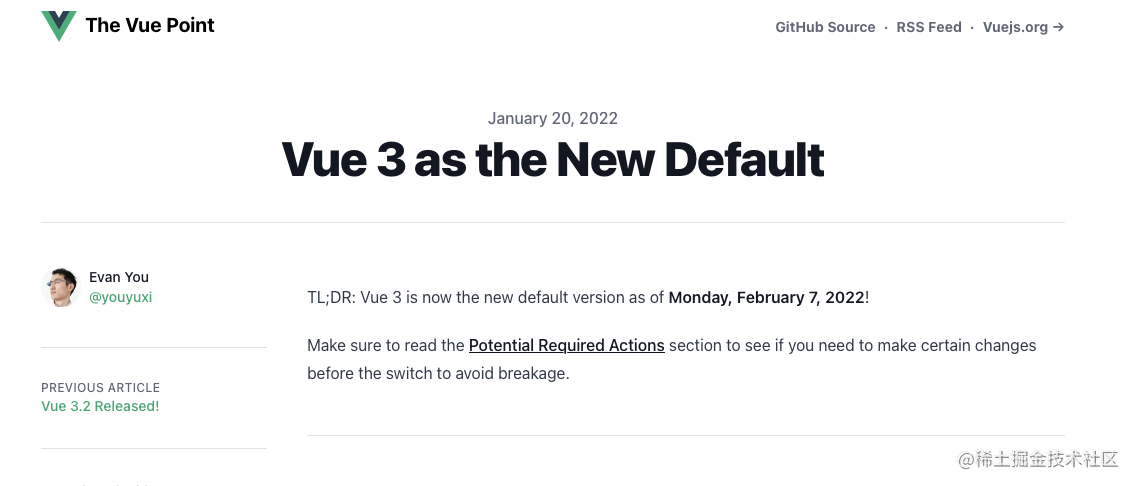Click the arrow icon after Vuejs.org
The image size is (1135, 486).
point(1058,28)
